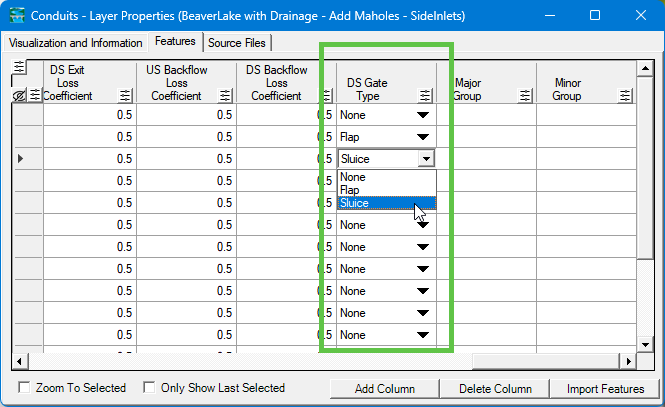
Task: Click the row options icon beside the eye
Action: coord(35,96)
